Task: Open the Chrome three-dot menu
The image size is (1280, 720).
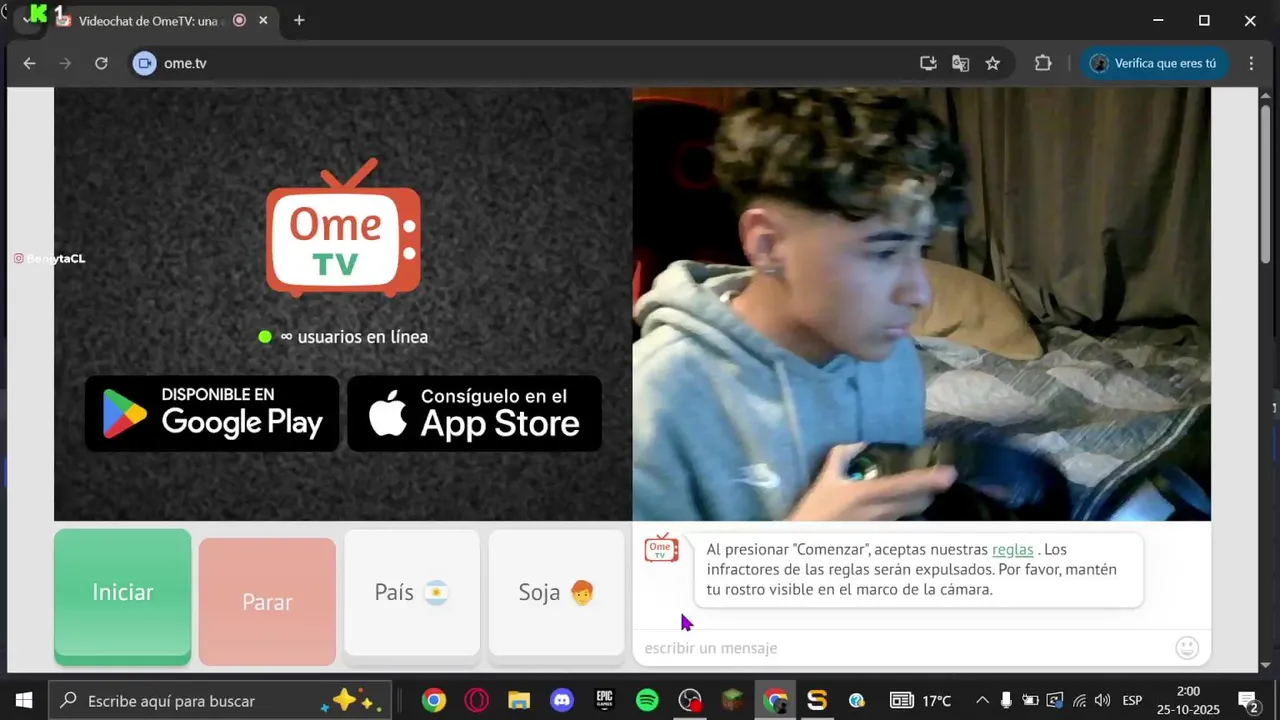Action: click(x=1251, y=63)
